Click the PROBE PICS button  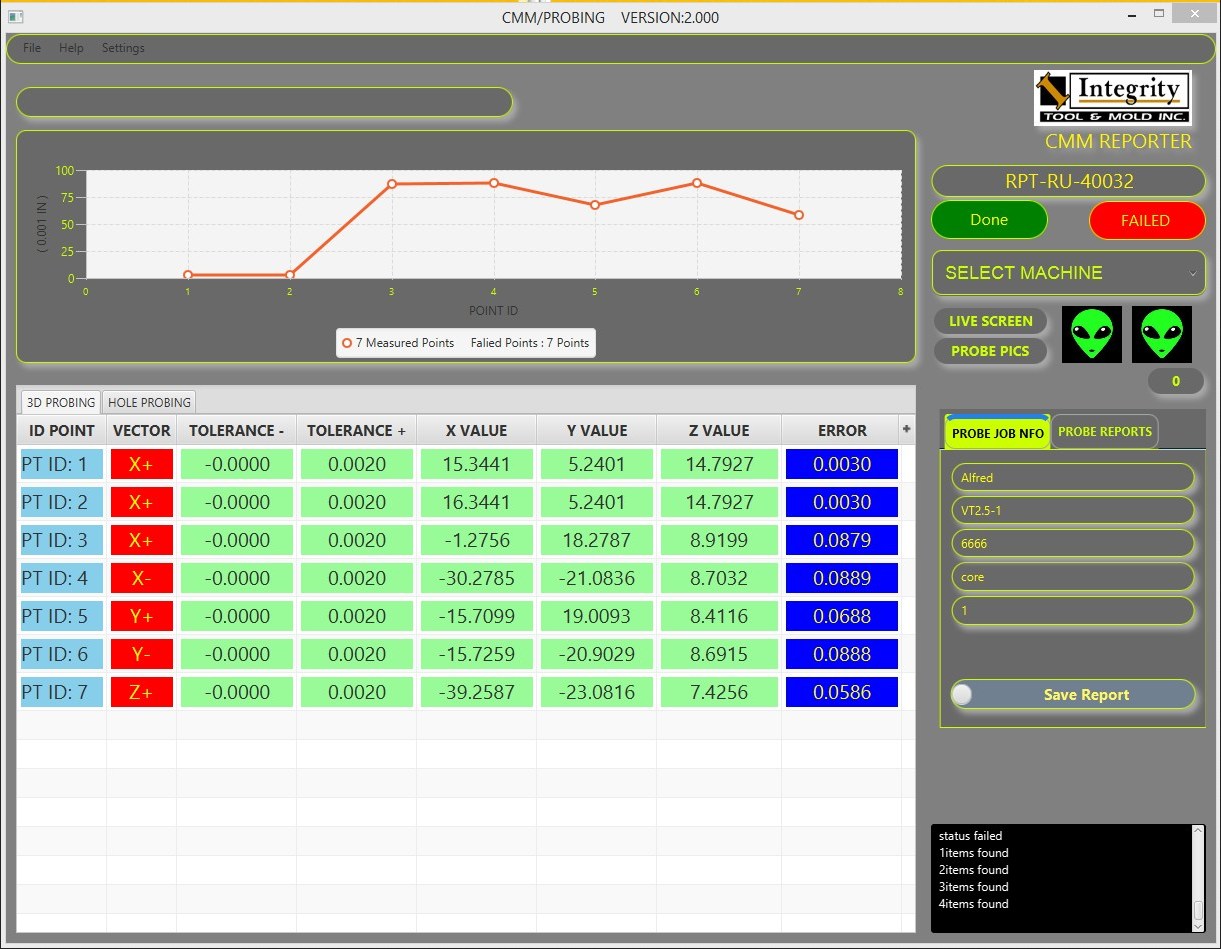coord(990,351)
